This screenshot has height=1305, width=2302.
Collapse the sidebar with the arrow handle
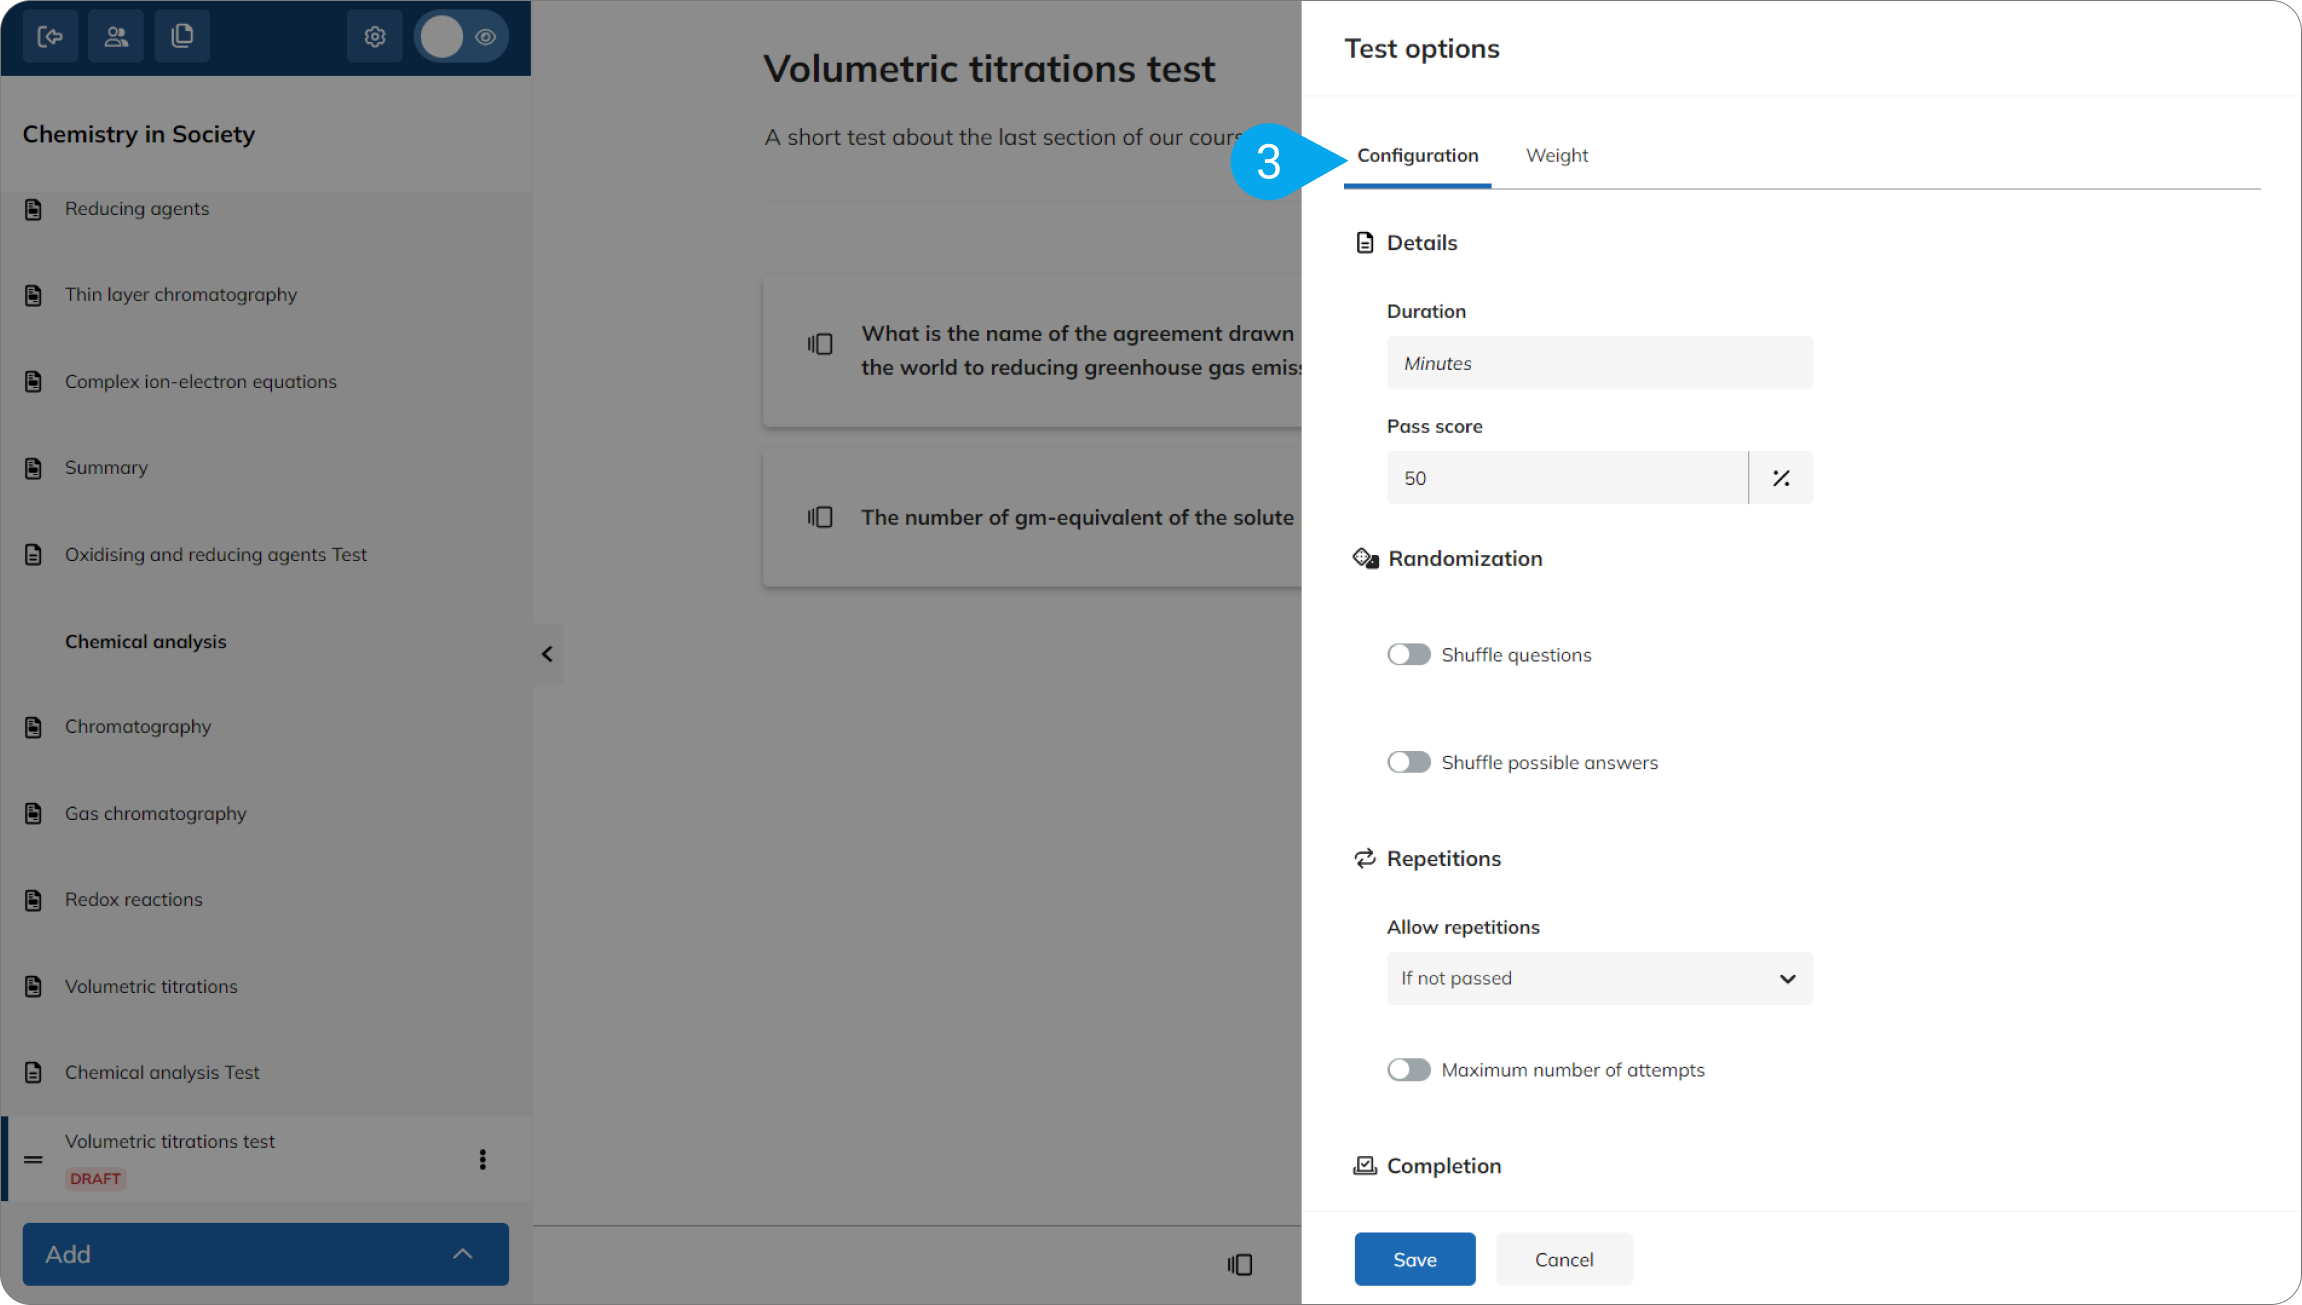click(548, 654)
